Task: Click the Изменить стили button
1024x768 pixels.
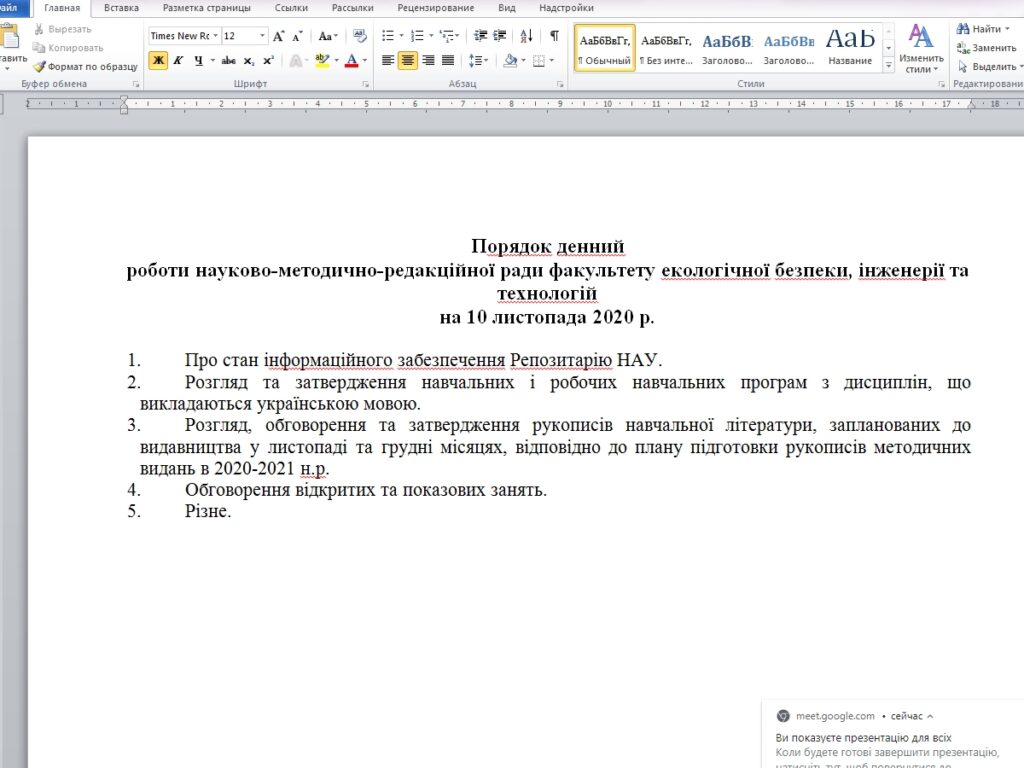Action: click(921, 49)
